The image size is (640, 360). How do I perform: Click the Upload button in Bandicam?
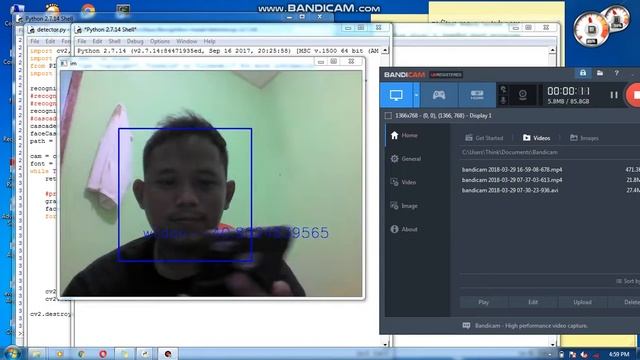click(x=582, y=302)
